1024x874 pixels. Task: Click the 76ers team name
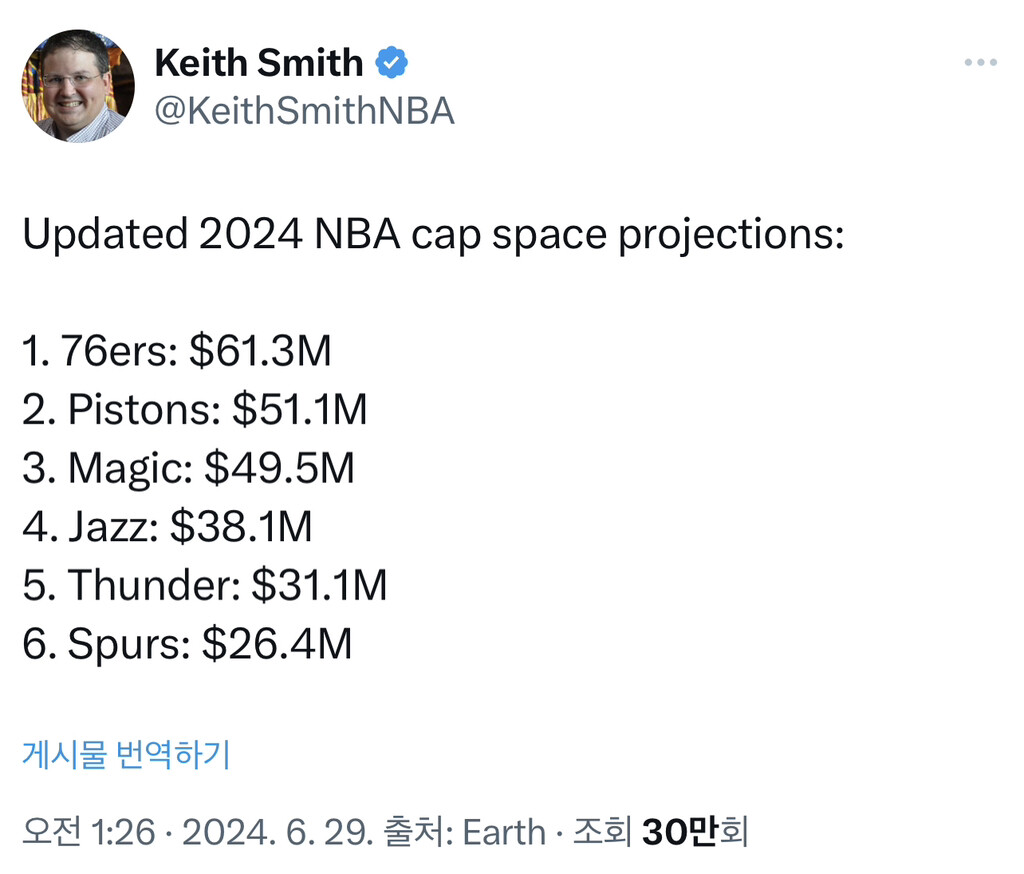click(117, 351)
